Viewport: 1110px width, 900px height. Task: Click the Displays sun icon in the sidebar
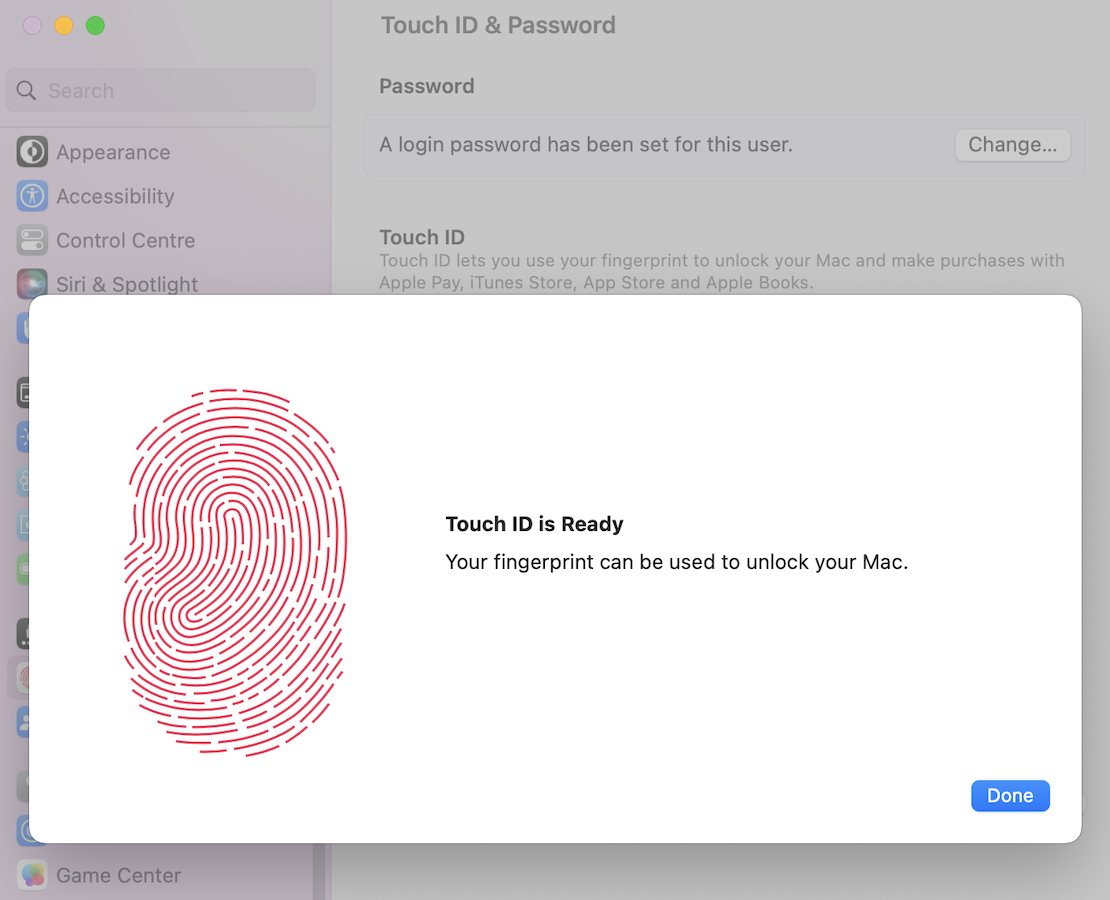click(23, 437)
